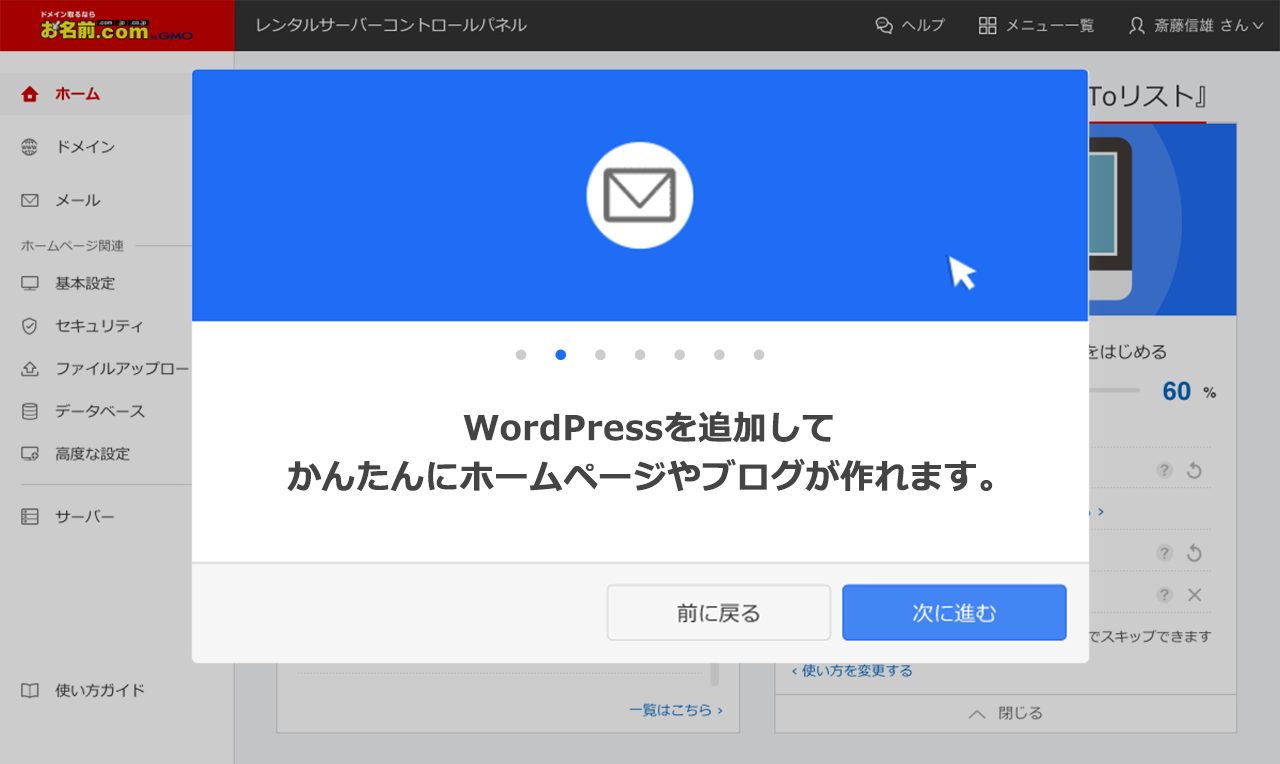This screenshot has height=764, width=1280.
Task: Select the active blue pagination dot
Action: click(x=560, y=354)
